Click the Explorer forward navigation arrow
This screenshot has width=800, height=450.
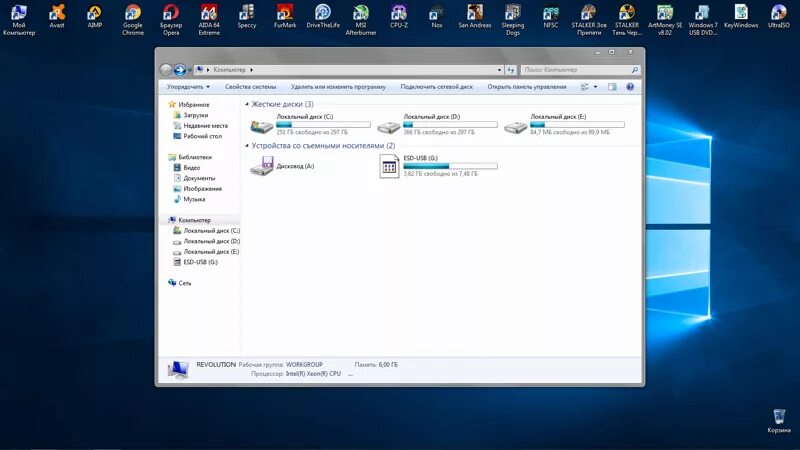pyautogui.click(x=179, y=70)
